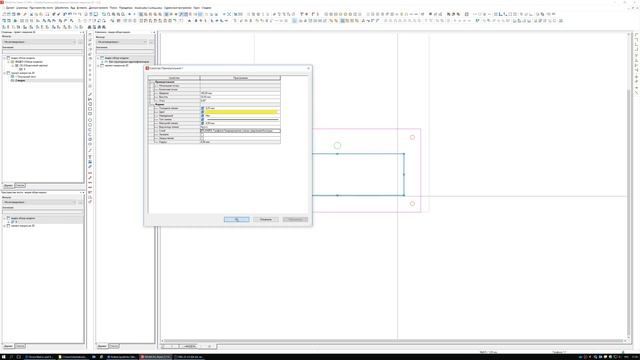Activate the highlighted red-icon app on the taskbar

(156, 357)
